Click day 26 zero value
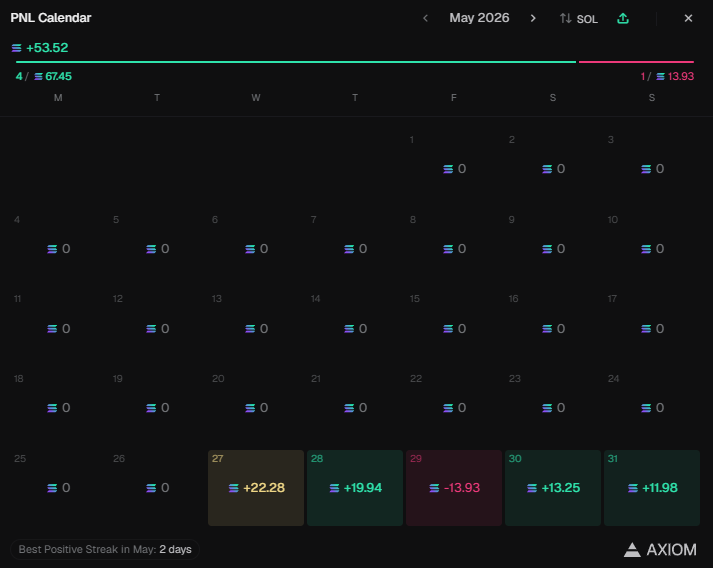Image resolution: width=713 pixels, height=568 pixels. pyautogui.click(x=165, y=488)
